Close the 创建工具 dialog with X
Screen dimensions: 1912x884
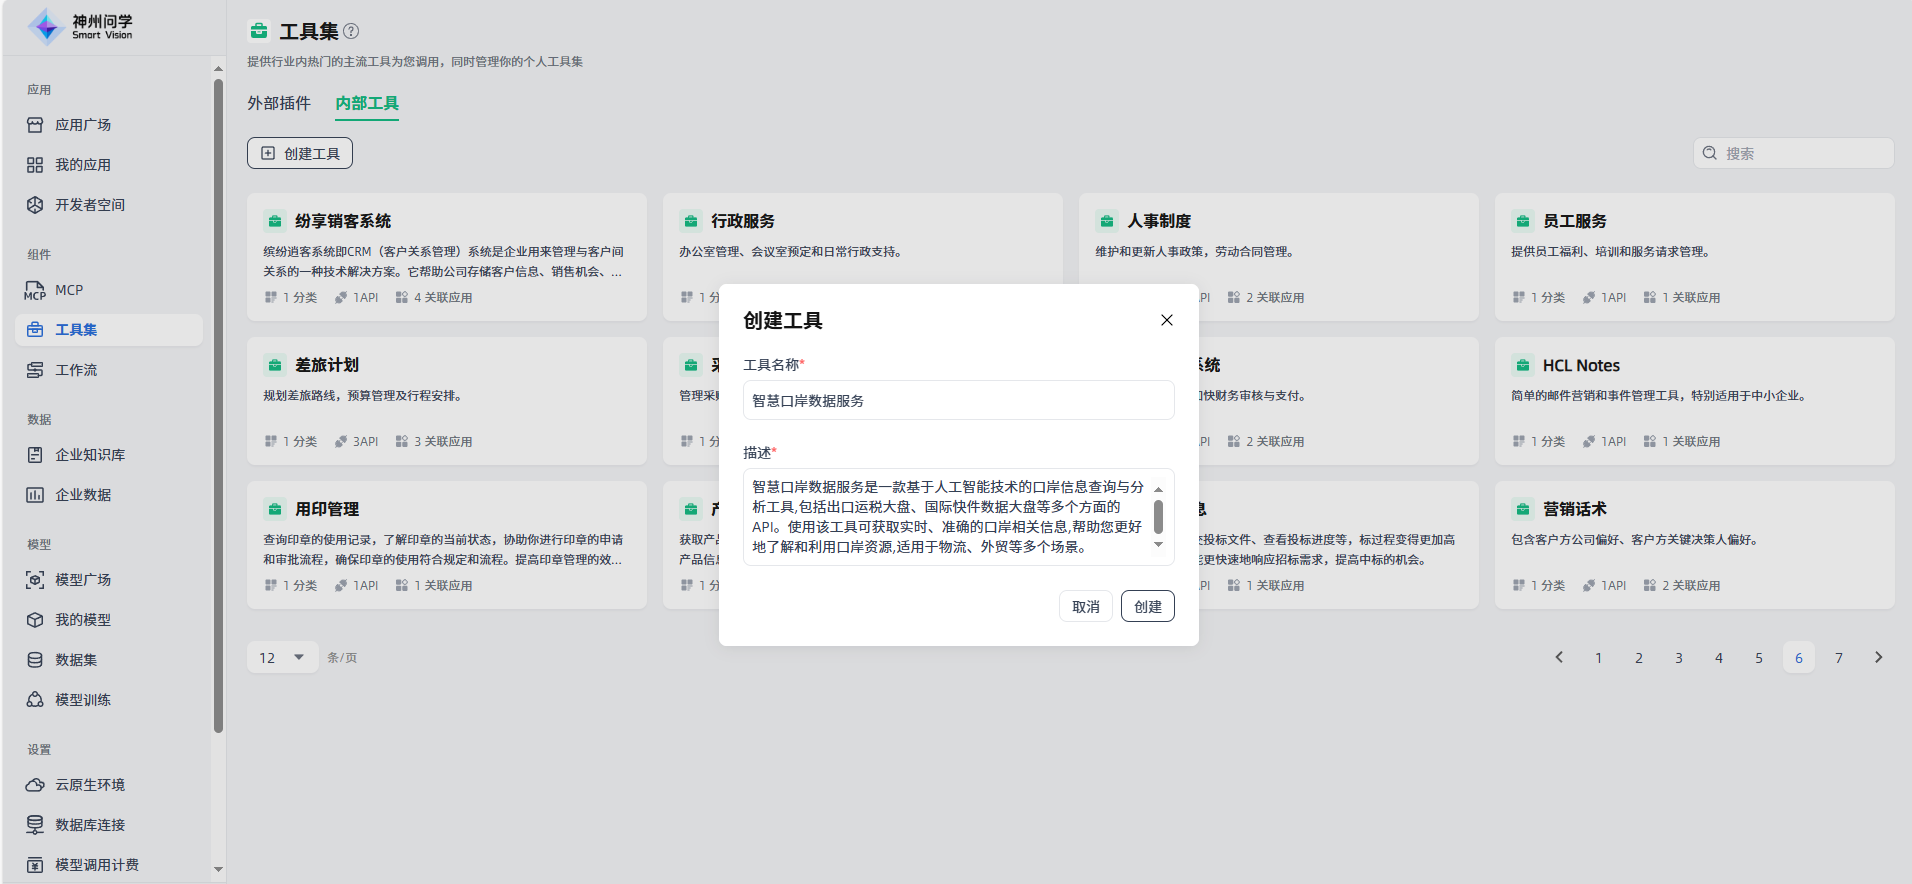point(1166,320)
